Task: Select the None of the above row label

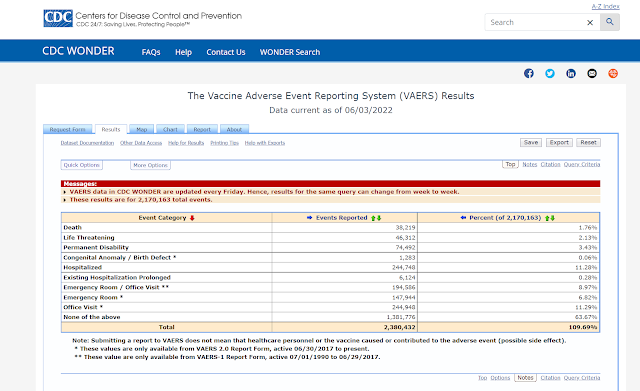Action: pyautogui.click(x=92, y=317)
